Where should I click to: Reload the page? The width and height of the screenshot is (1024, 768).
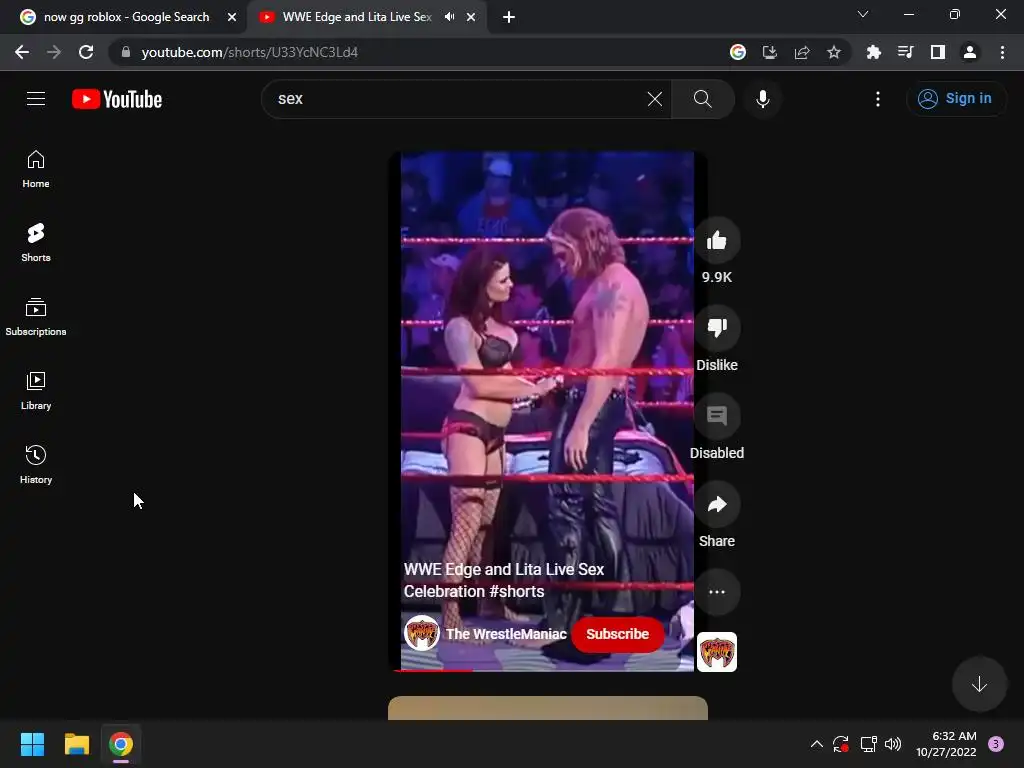click(86, 52)
